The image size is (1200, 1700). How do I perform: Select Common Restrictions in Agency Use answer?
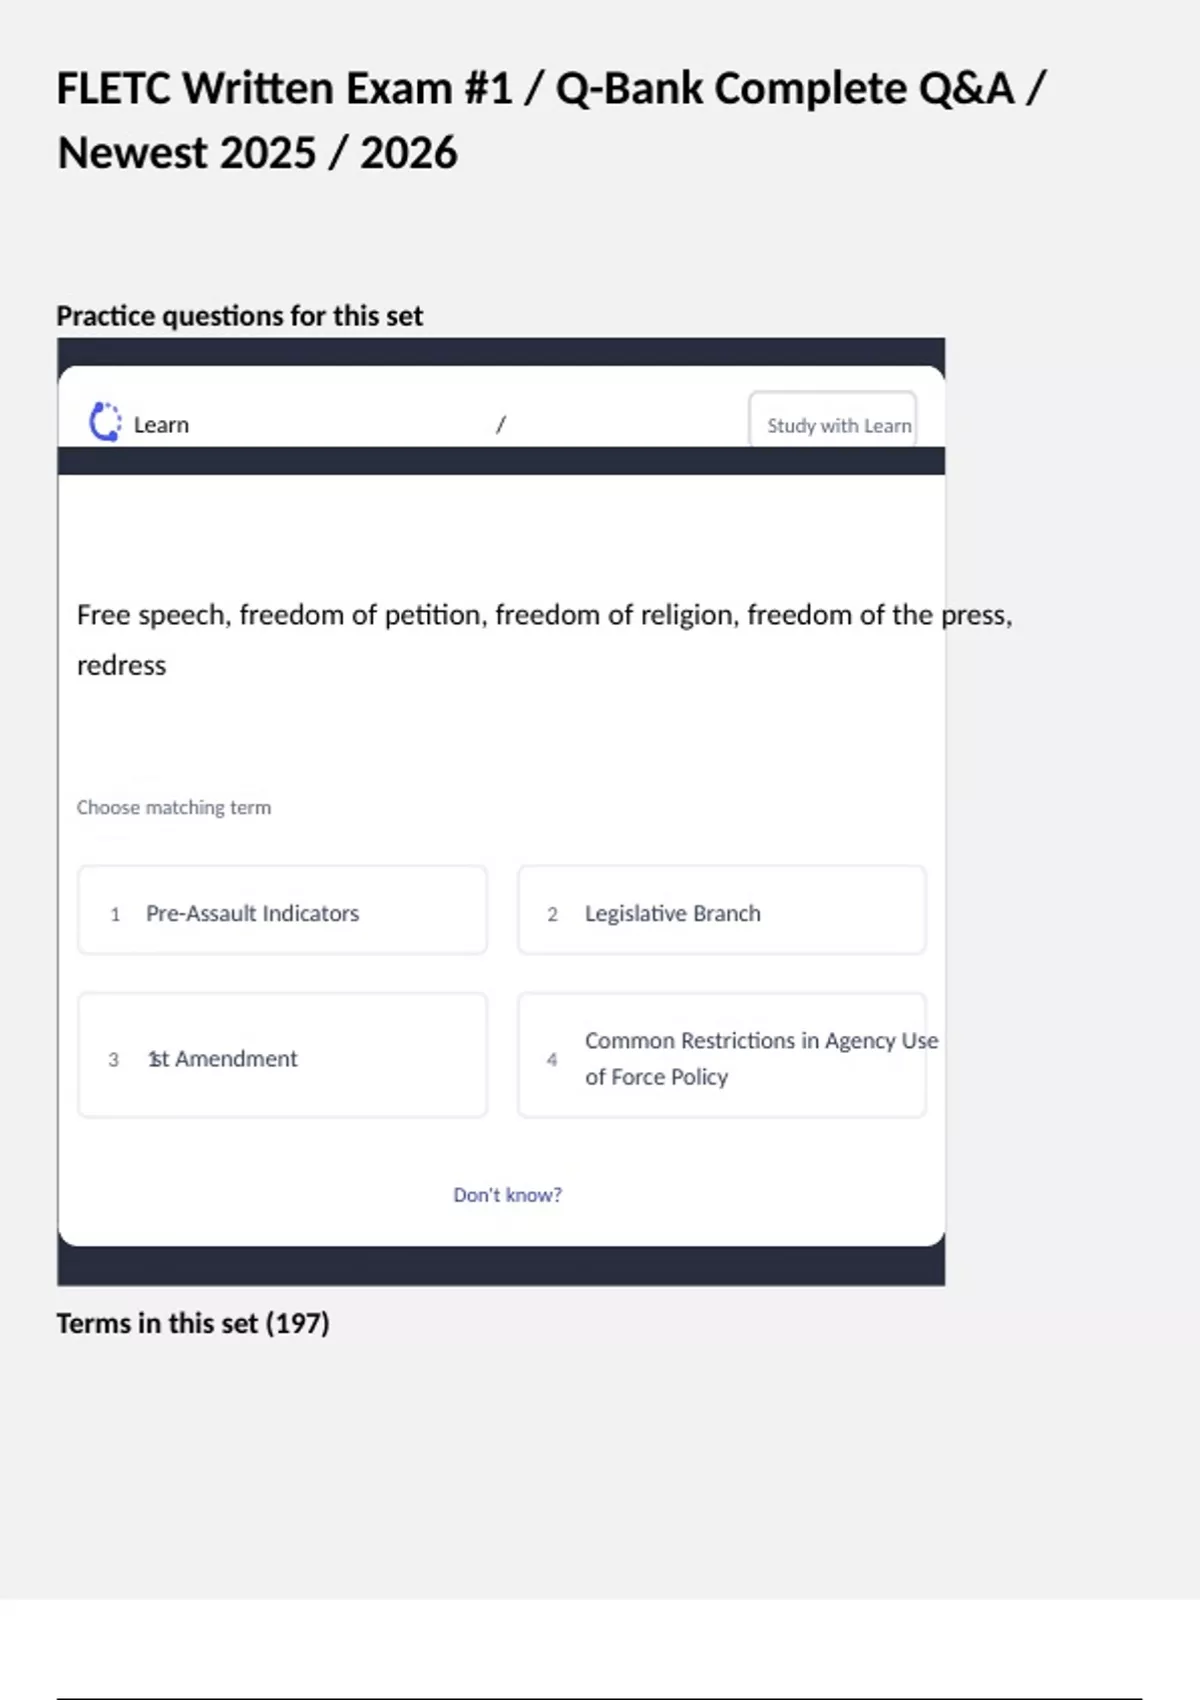click(x=721, y=1056)
